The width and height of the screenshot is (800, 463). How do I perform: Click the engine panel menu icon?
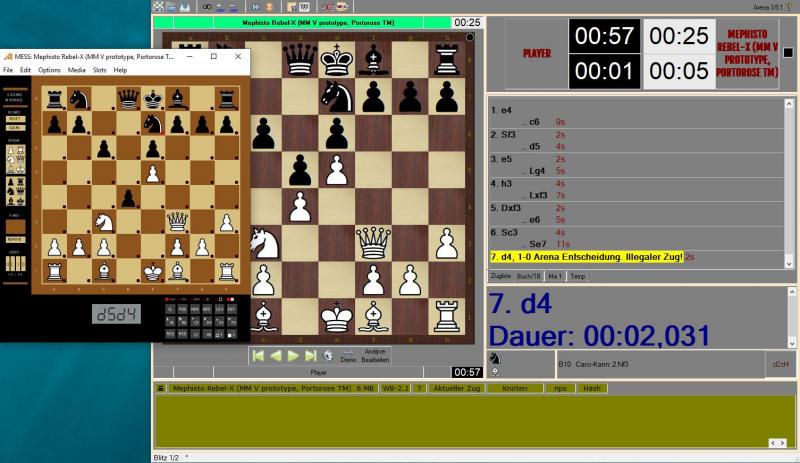pyautogui.click(x=159, y=388)
